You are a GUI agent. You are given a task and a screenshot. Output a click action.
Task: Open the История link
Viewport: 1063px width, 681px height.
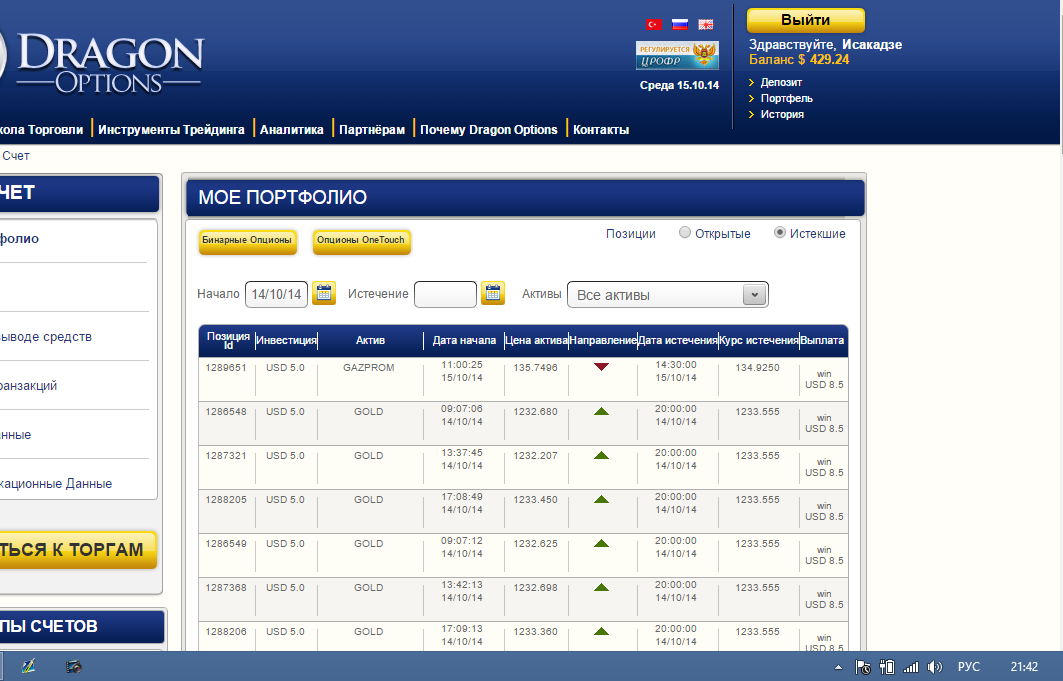[x=782, y=115]
